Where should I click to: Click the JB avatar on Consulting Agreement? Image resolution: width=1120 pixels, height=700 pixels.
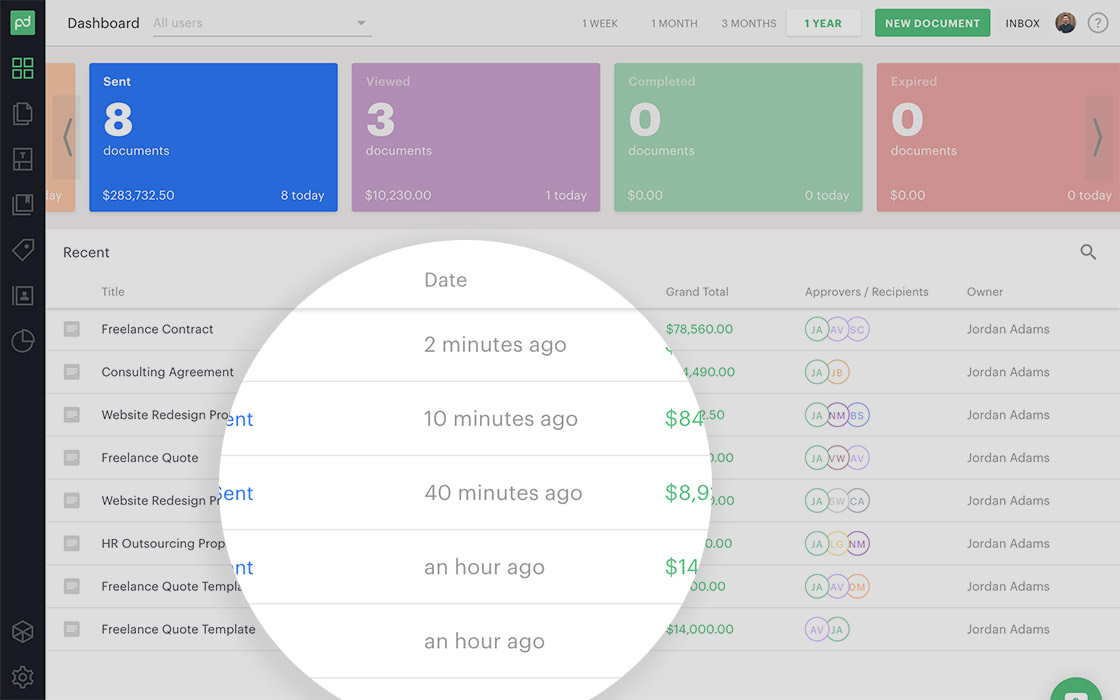[837, 372]
